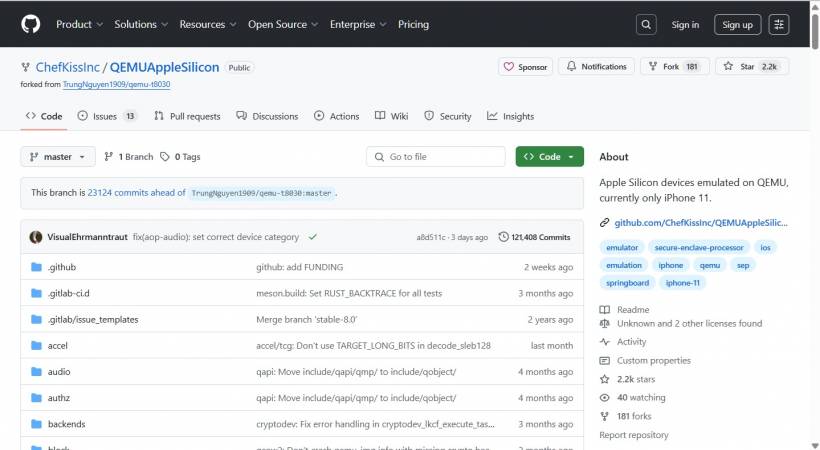Click the Sign up button
Viewport: 820px width, 450px height.
[x=737, y=25]
